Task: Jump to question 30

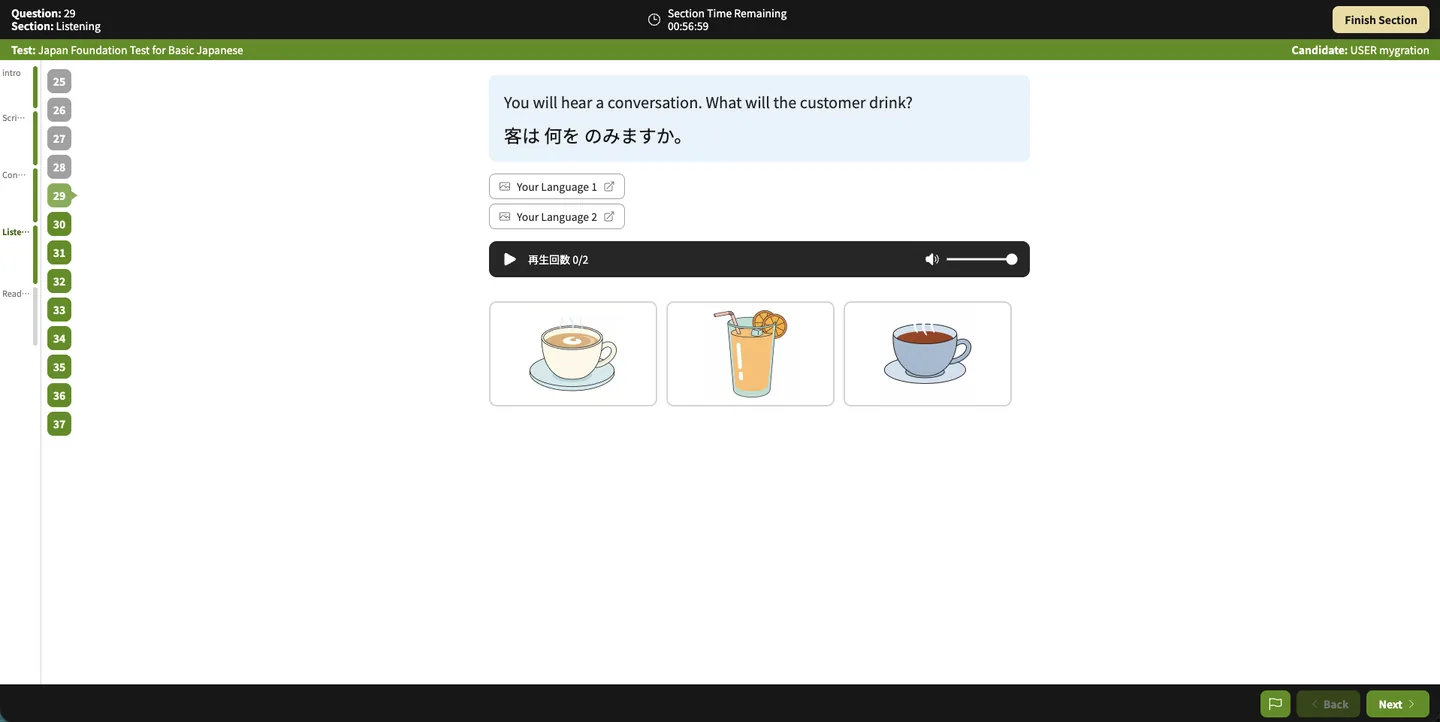Action: [x=59, y=224]
